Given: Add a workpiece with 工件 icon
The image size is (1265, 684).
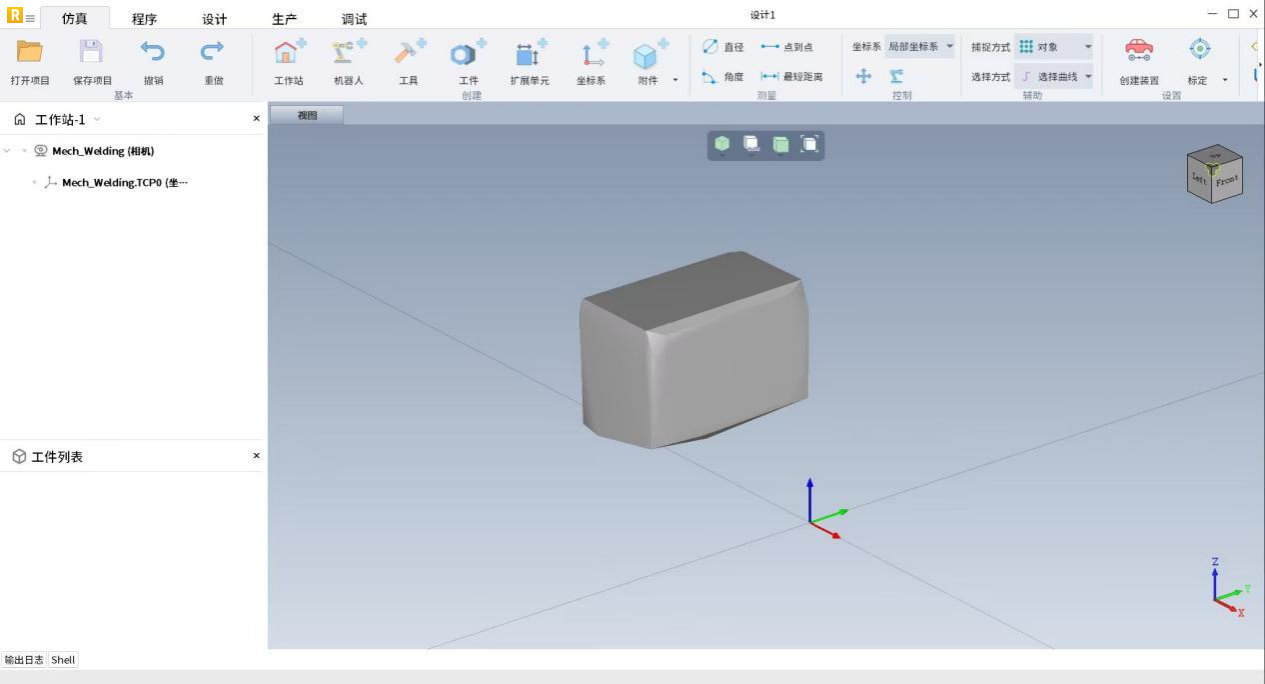Looking at the screenshot, I should click(468, 53).
